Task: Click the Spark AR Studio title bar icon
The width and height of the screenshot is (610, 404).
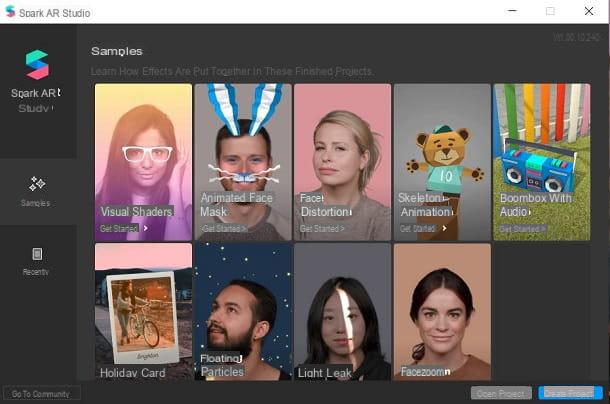Action: click(x=11, y=12)
